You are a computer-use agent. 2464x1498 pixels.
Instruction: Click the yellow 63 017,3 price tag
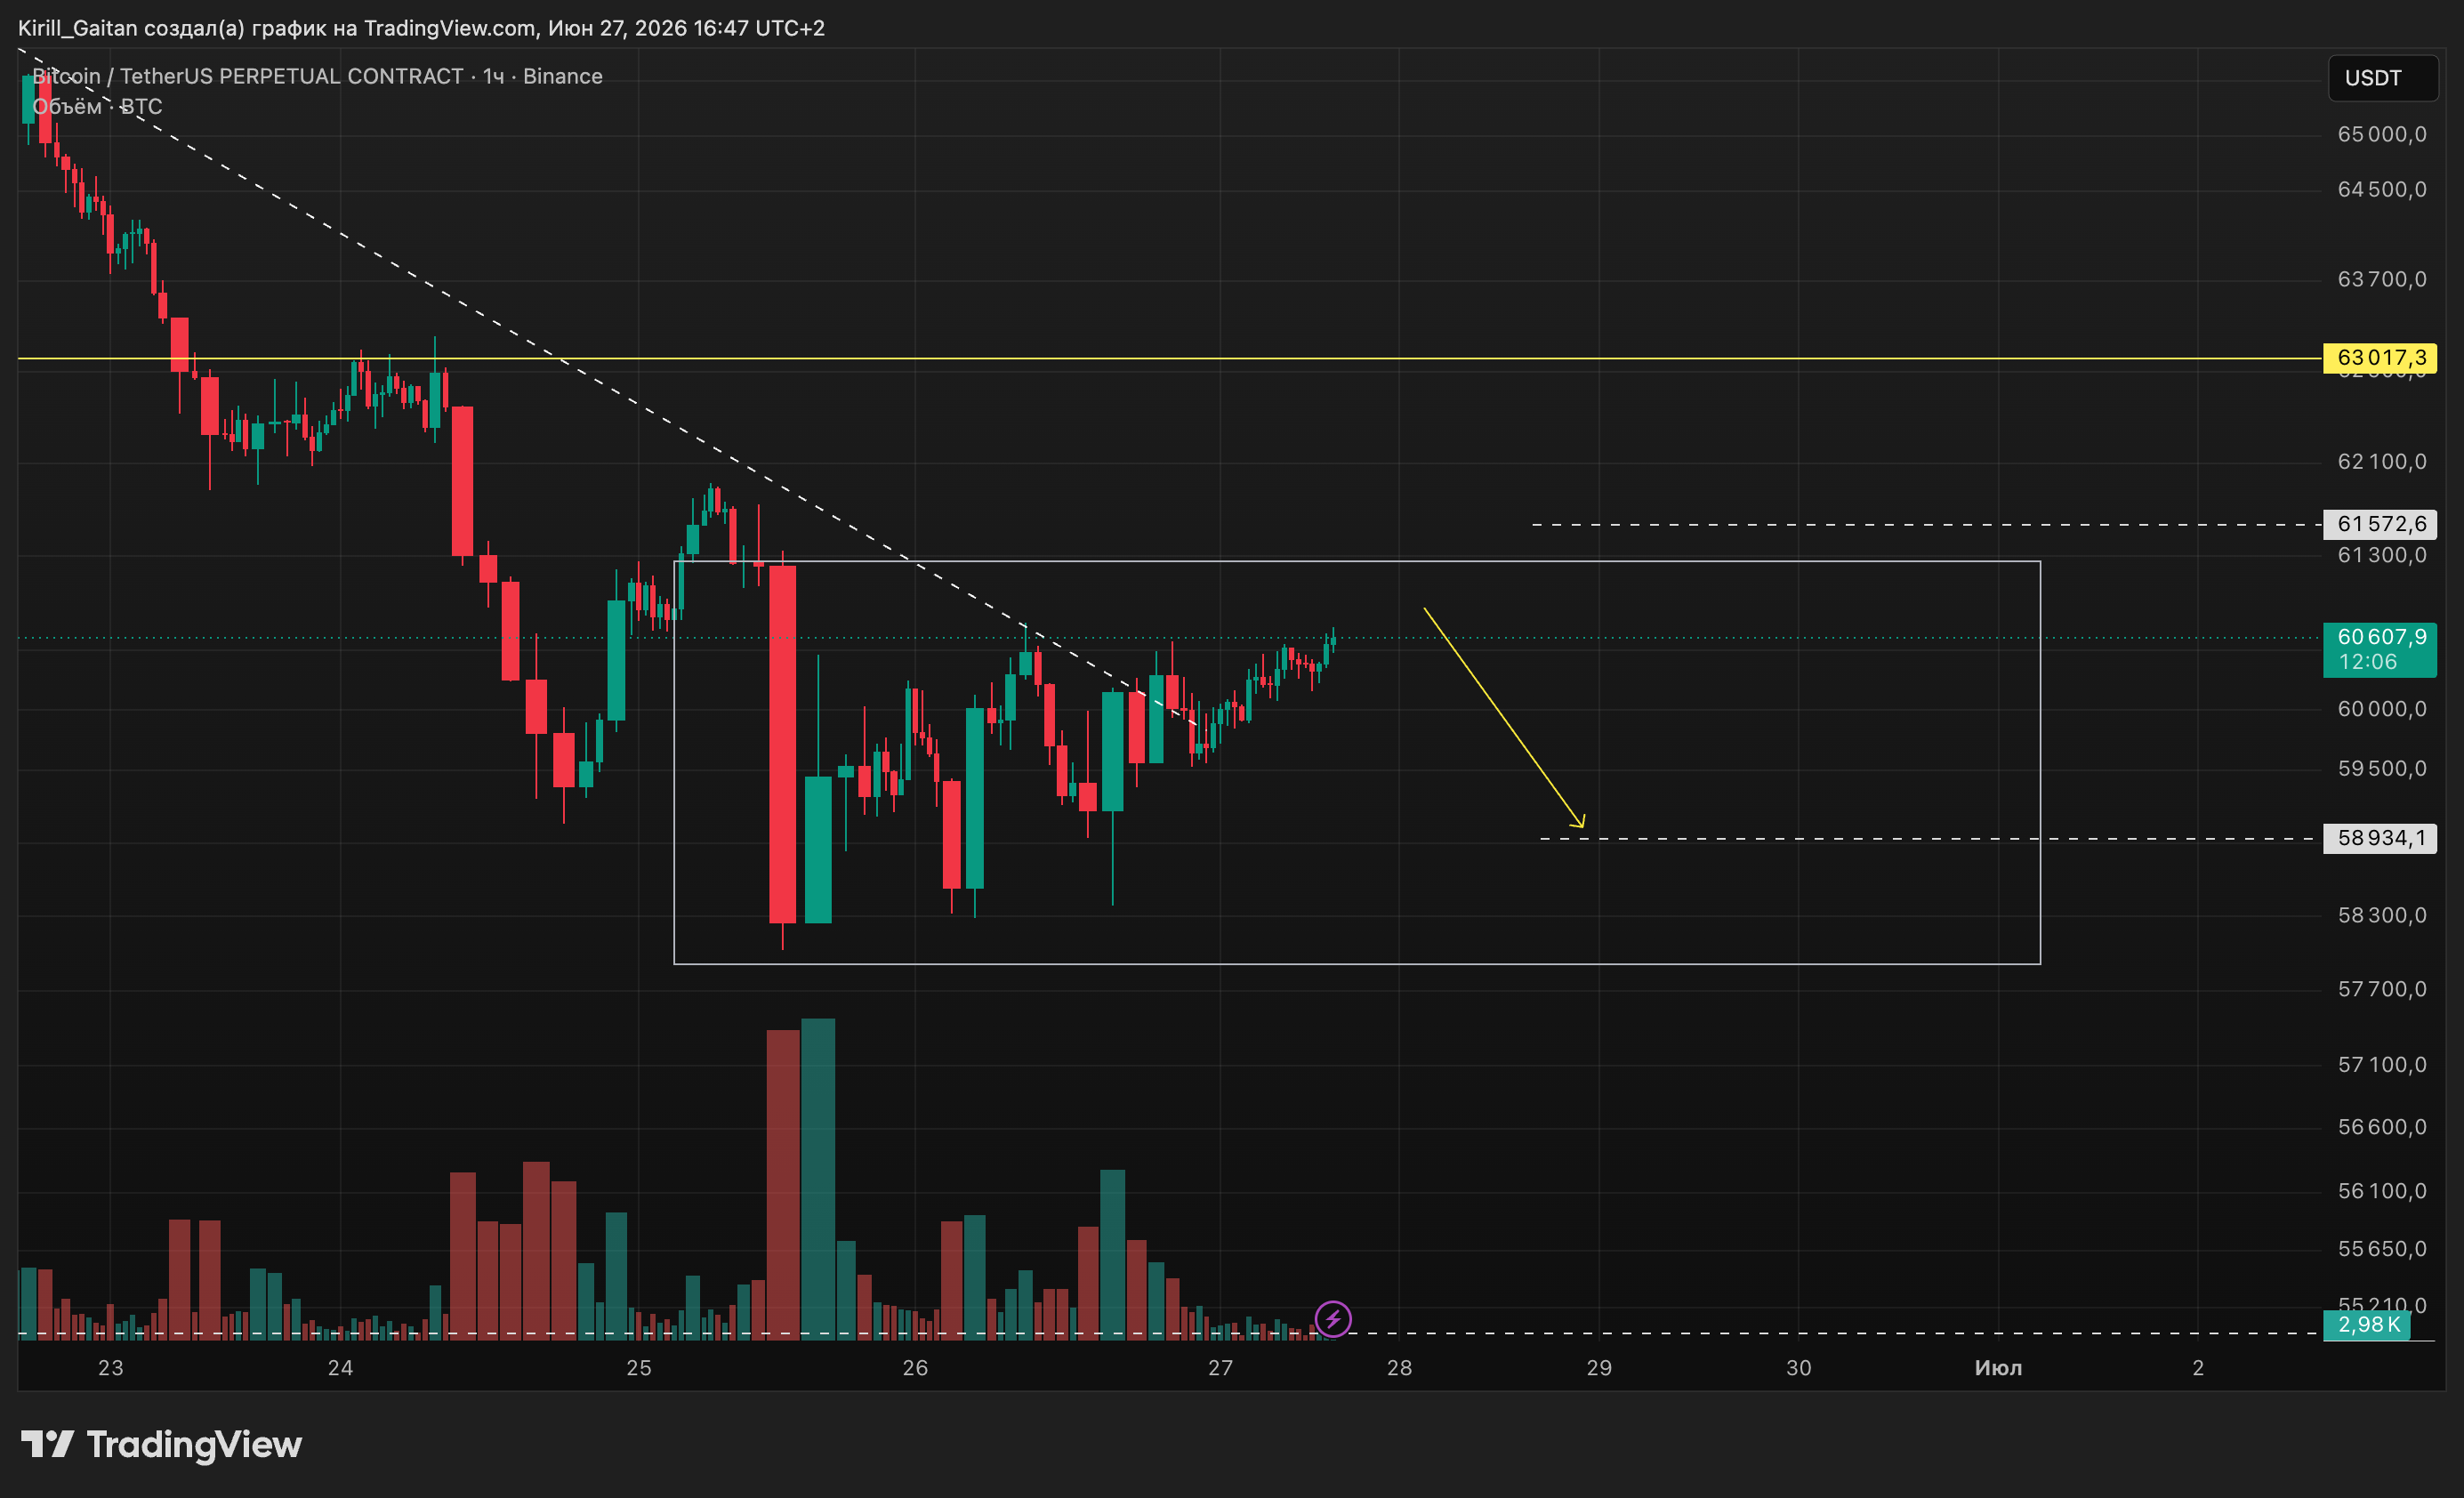tap(2380, 358)
